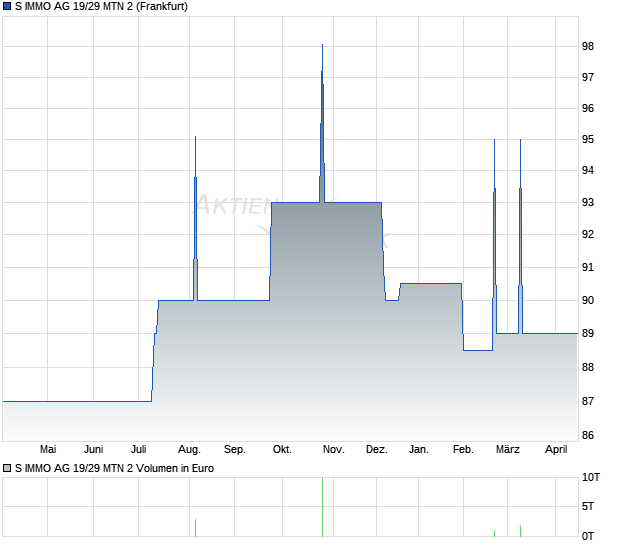The image size is (620, 546).
Task: Click the 10T volume axis value
Action: 591,477
